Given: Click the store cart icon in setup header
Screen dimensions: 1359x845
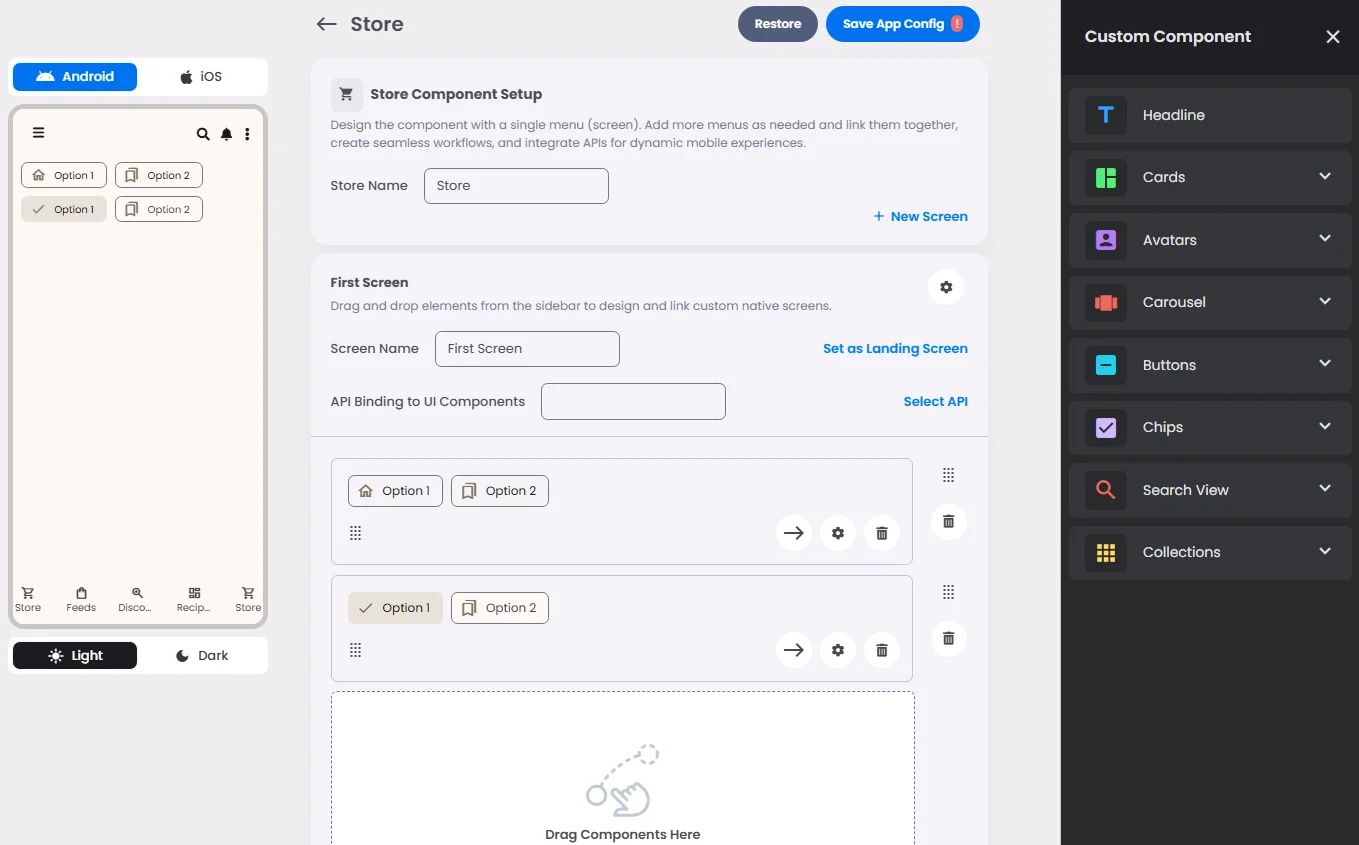Looking at the screenshot, I should pos(346,94).
